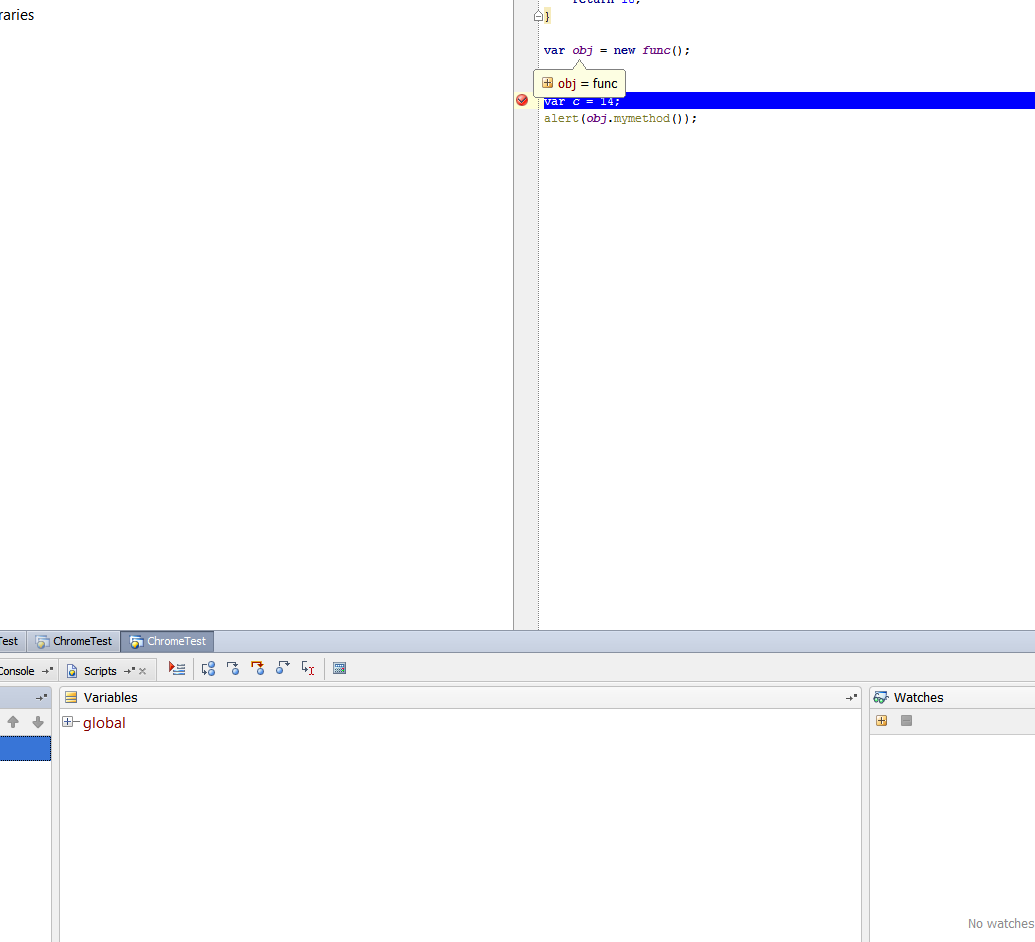Click the Watches panel title
The width and height of the screenshot is (1035, 942).
(x=918, y=697)
